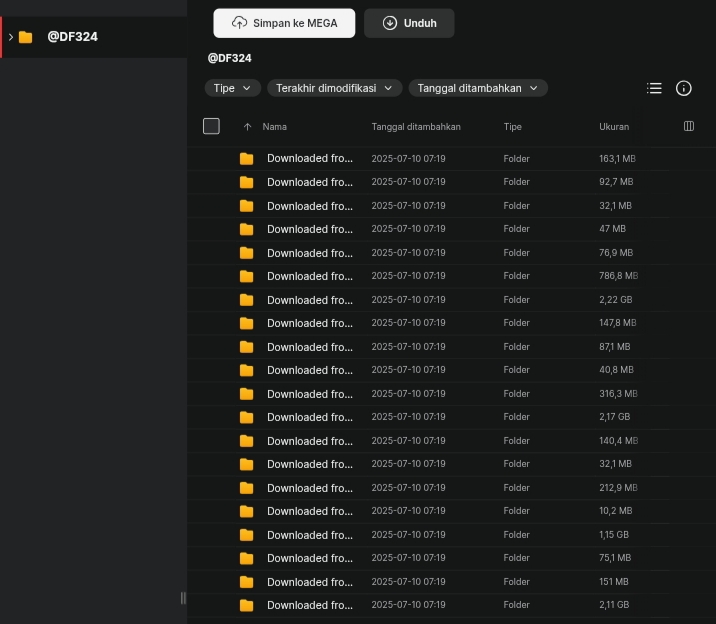Open the column settings icon

click(x=689, y=126)
